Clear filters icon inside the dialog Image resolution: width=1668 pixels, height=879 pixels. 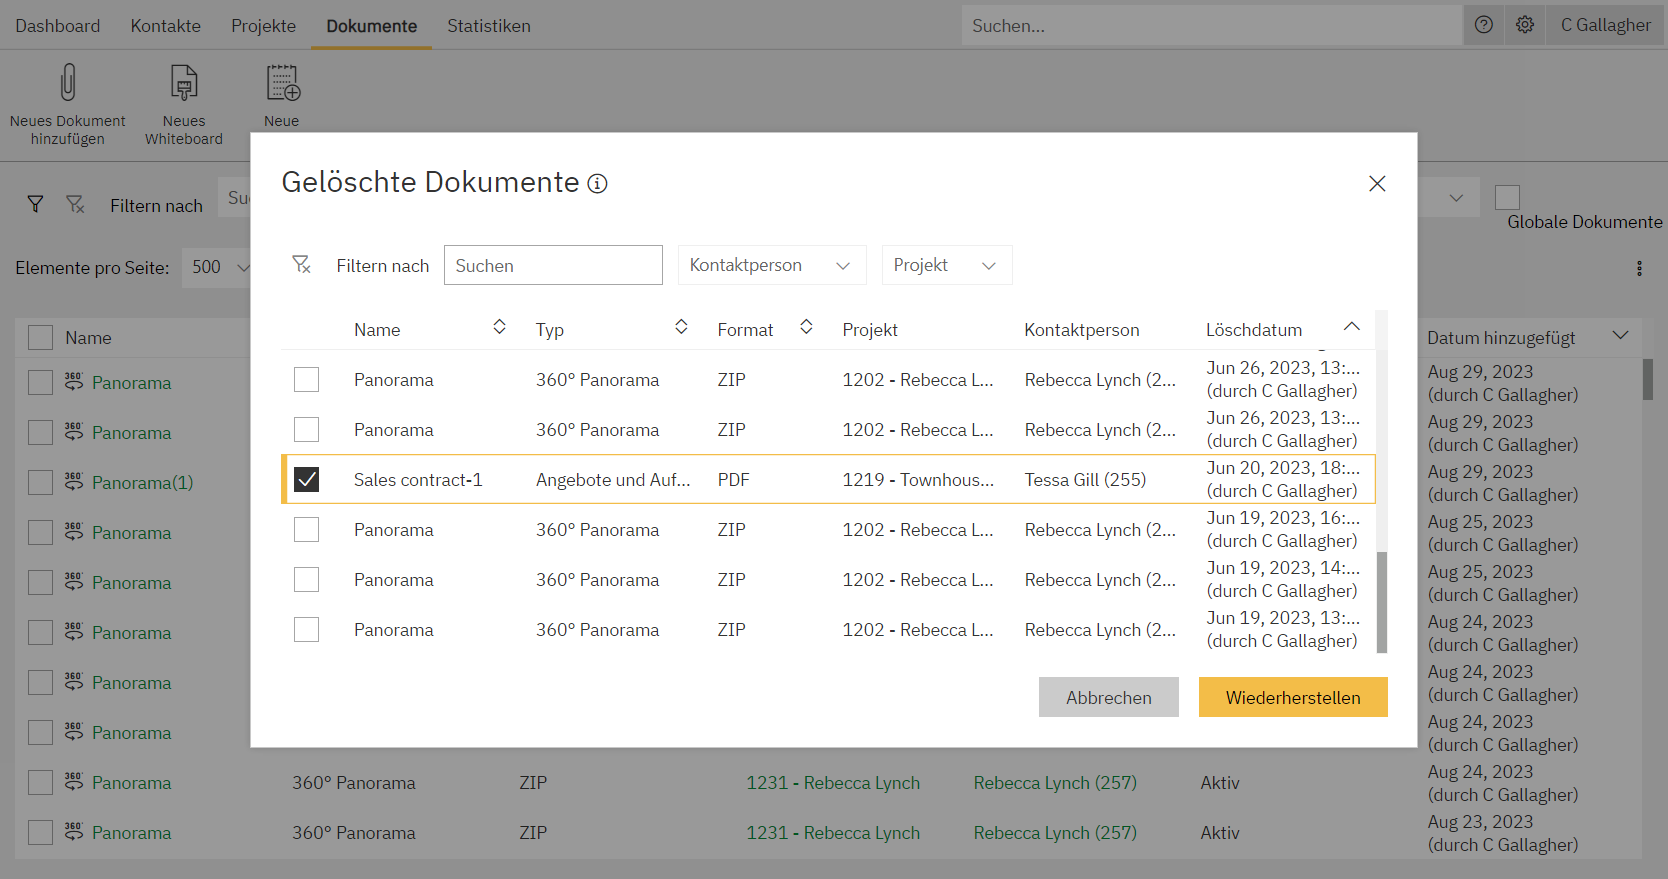pyautogui.click(x=301, y=265)
